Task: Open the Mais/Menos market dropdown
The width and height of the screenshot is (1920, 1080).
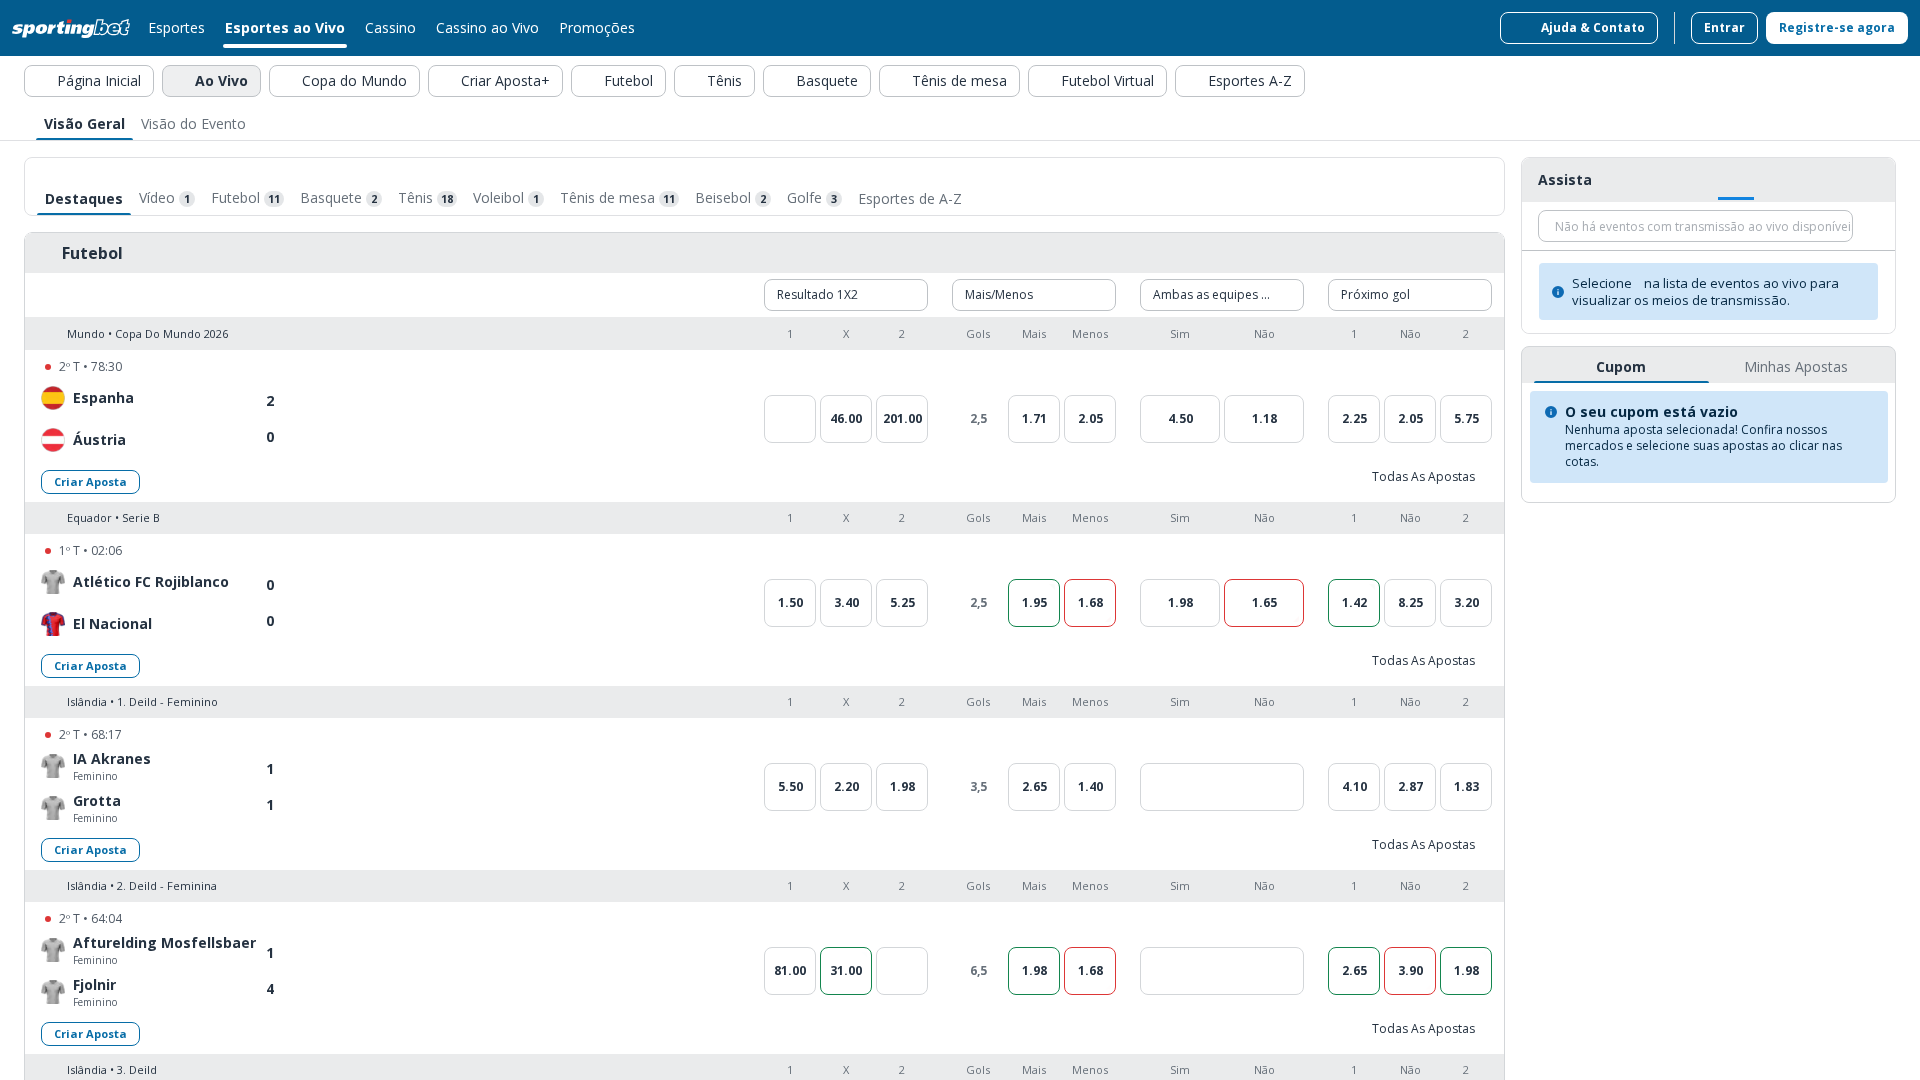Action: point(1034,295)
